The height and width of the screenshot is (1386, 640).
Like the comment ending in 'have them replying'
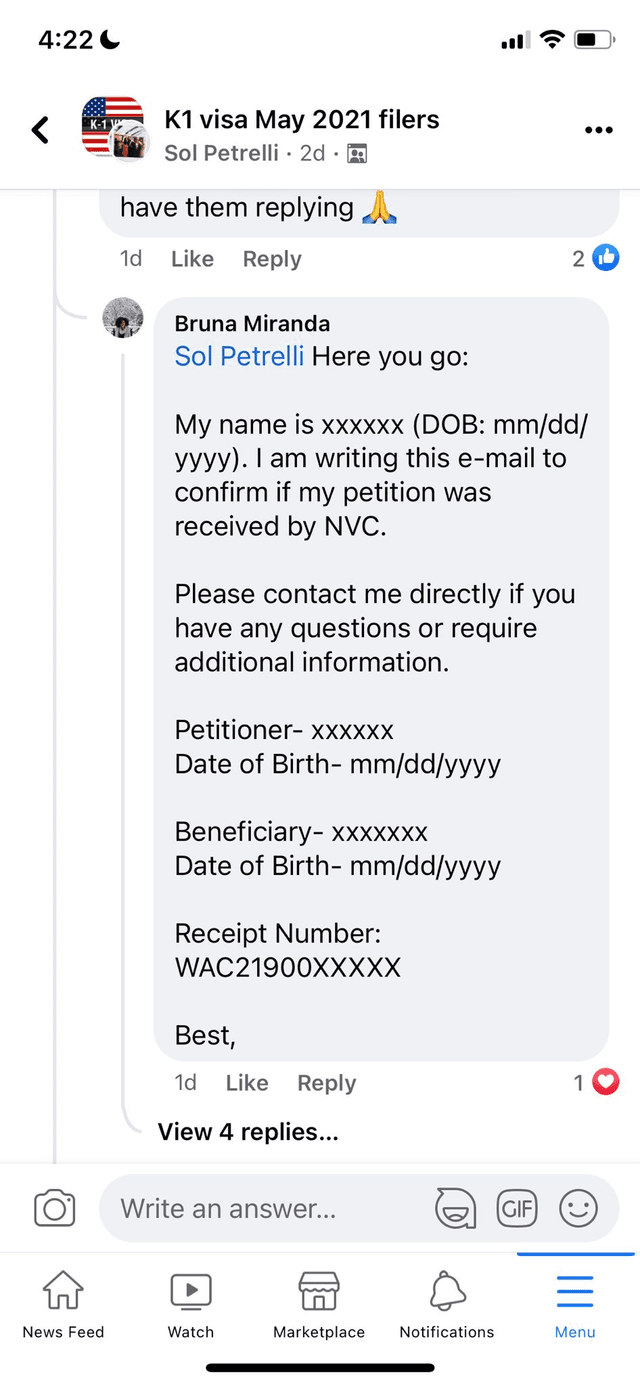(192, 259)
